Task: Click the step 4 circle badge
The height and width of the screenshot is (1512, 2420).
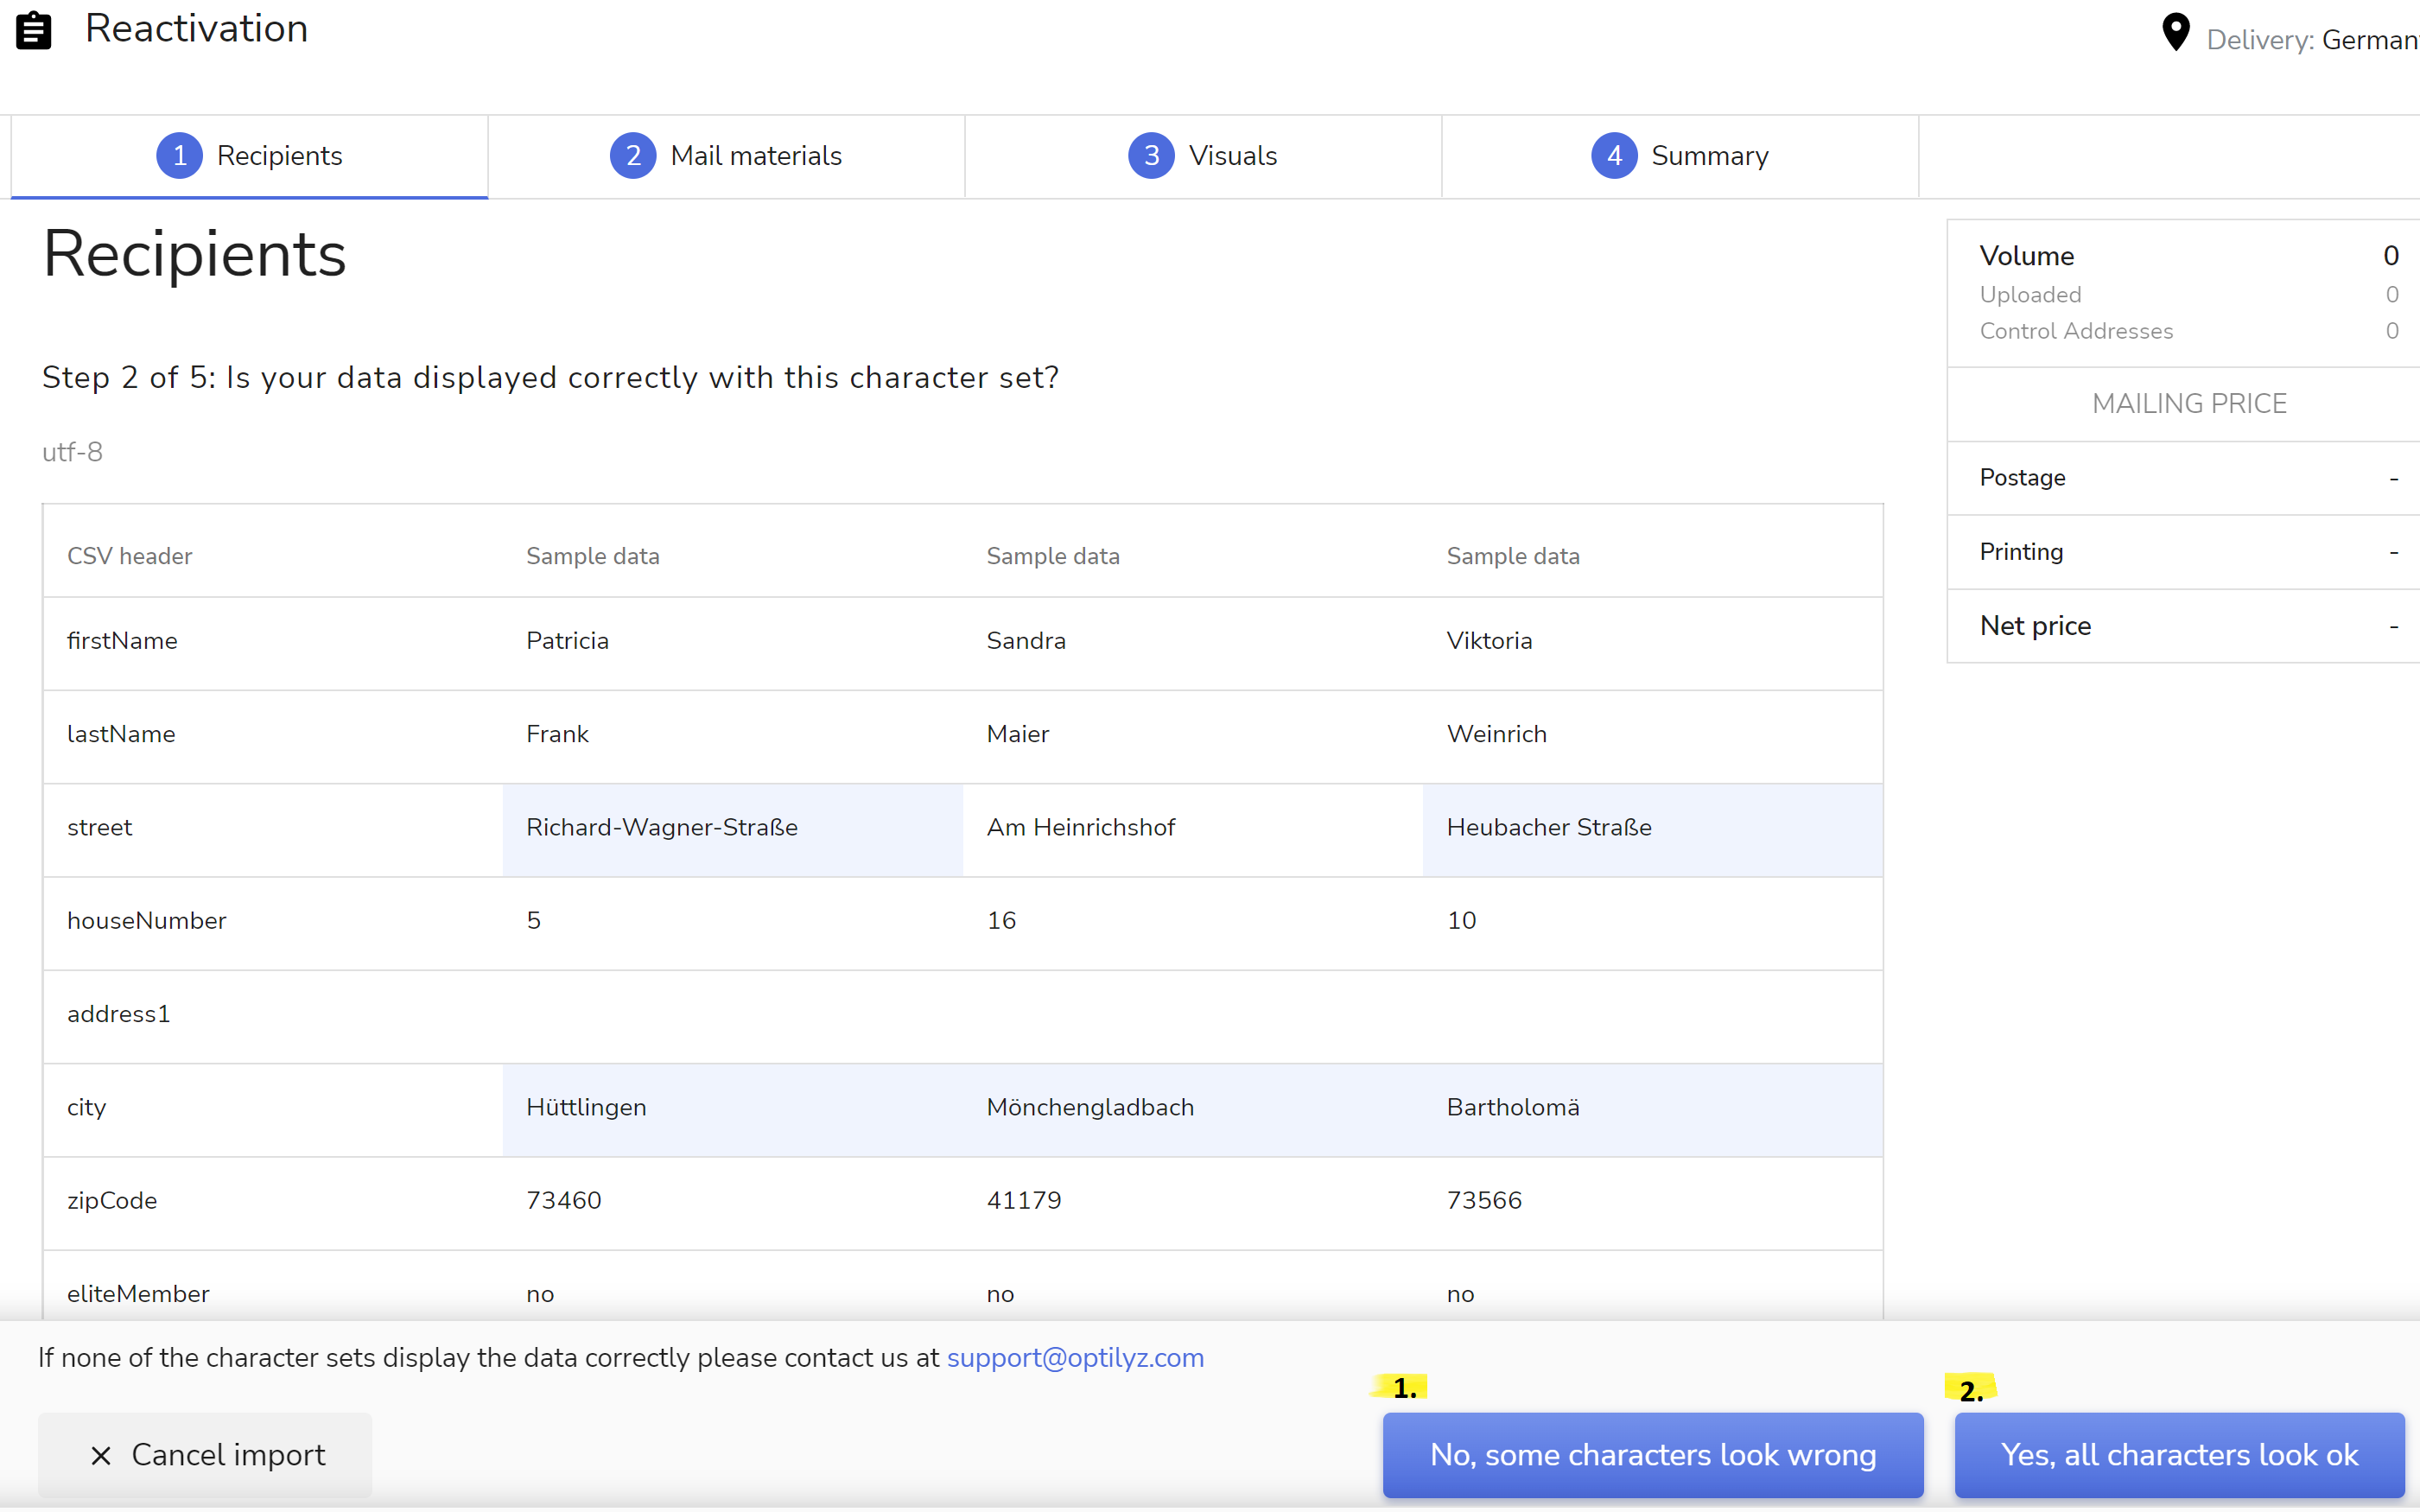Action: click(1613, 156)
